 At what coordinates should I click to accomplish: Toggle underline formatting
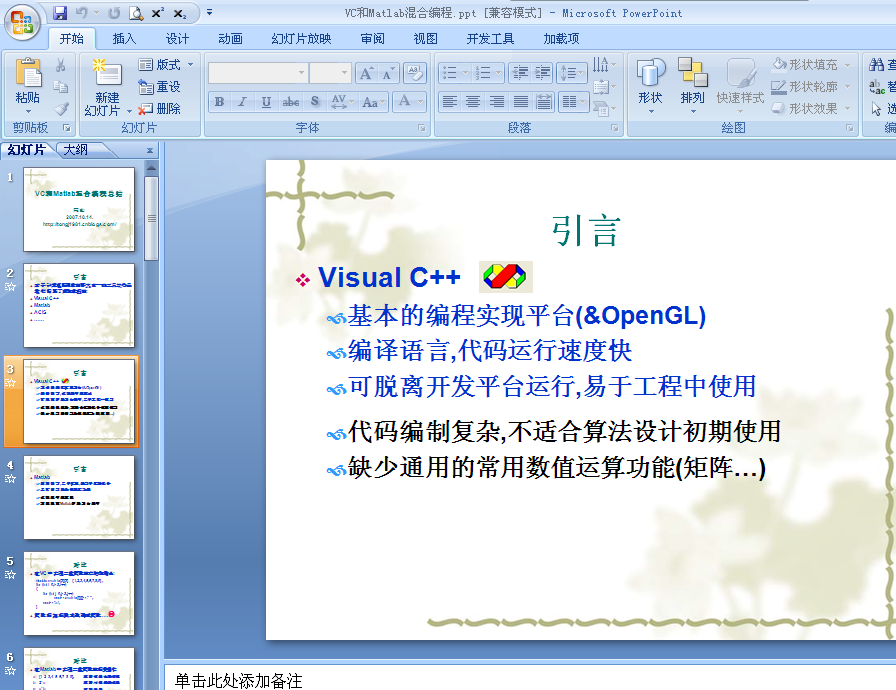(266, 102)
